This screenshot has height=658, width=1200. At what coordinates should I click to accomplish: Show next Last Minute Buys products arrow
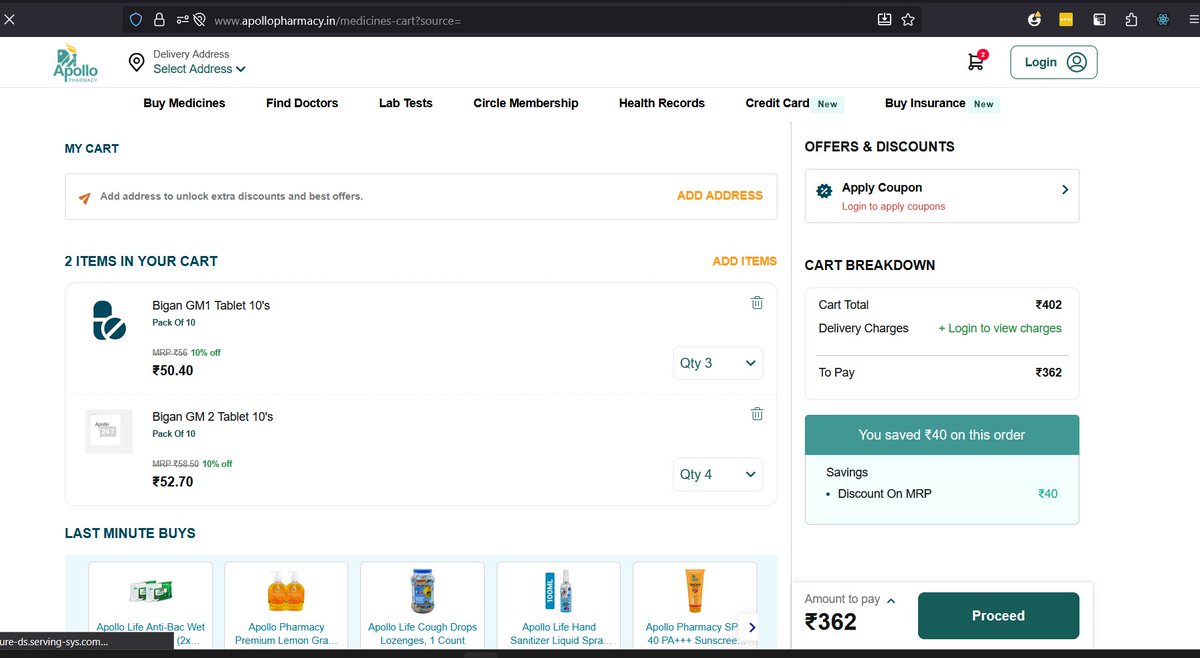point(752,627)
